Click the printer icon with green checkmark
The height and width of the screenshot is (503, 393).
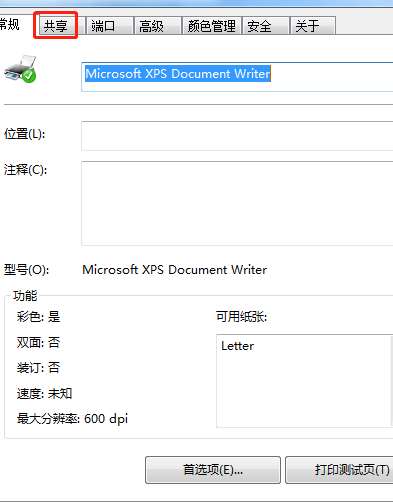pos(21,69)
